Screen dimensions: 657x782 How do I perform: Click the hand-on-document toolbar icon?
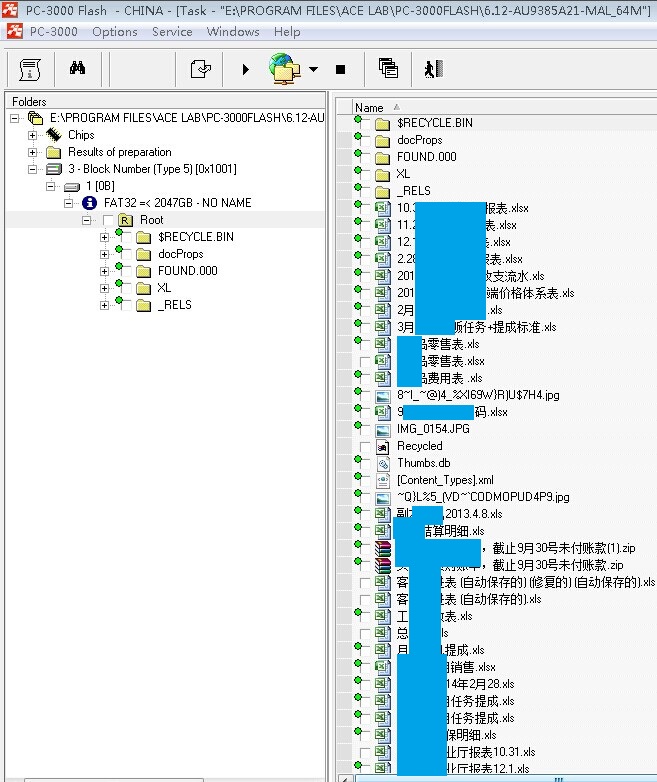click(x=201, y=69)
